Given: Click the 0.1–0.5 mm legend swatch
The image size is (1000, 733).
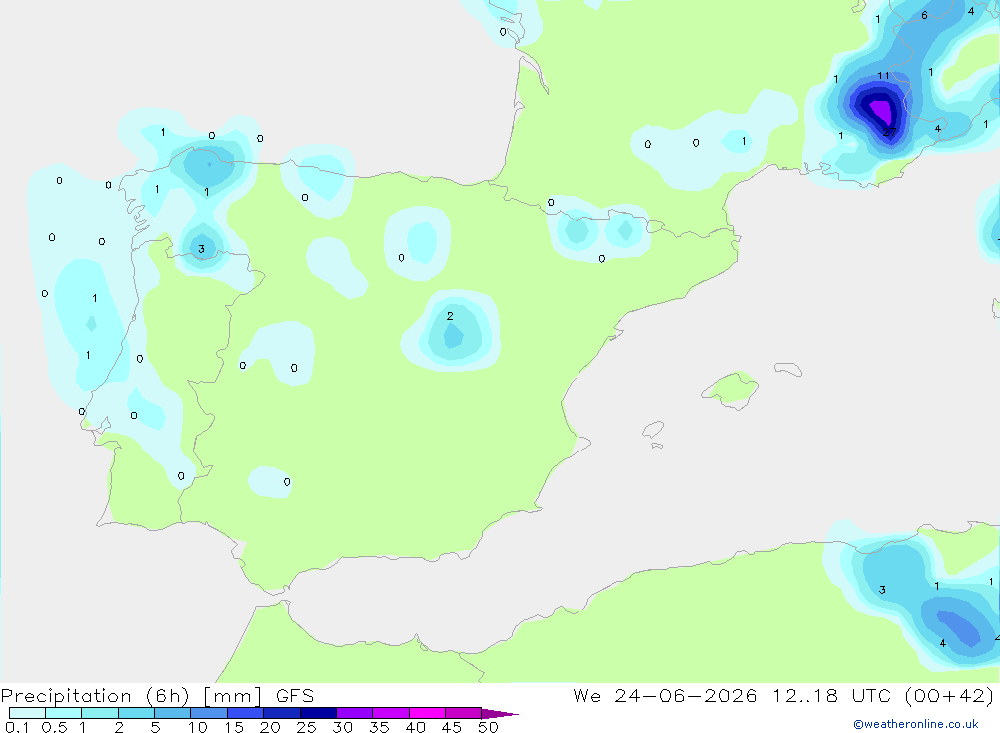Looking at the screenshot, I should (x=27, y=713).
